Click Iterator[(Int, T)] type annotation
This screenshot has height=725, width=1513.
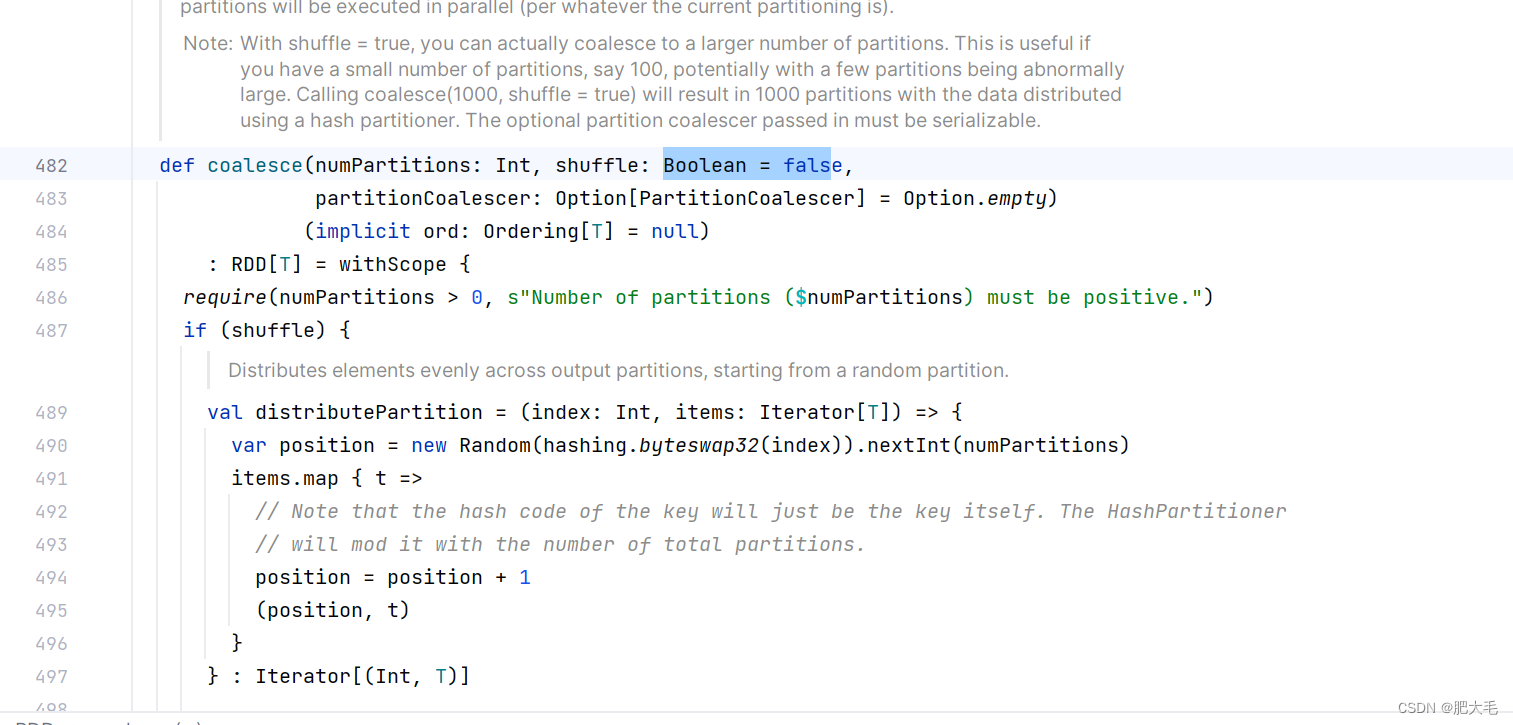[x=363, y=676]
